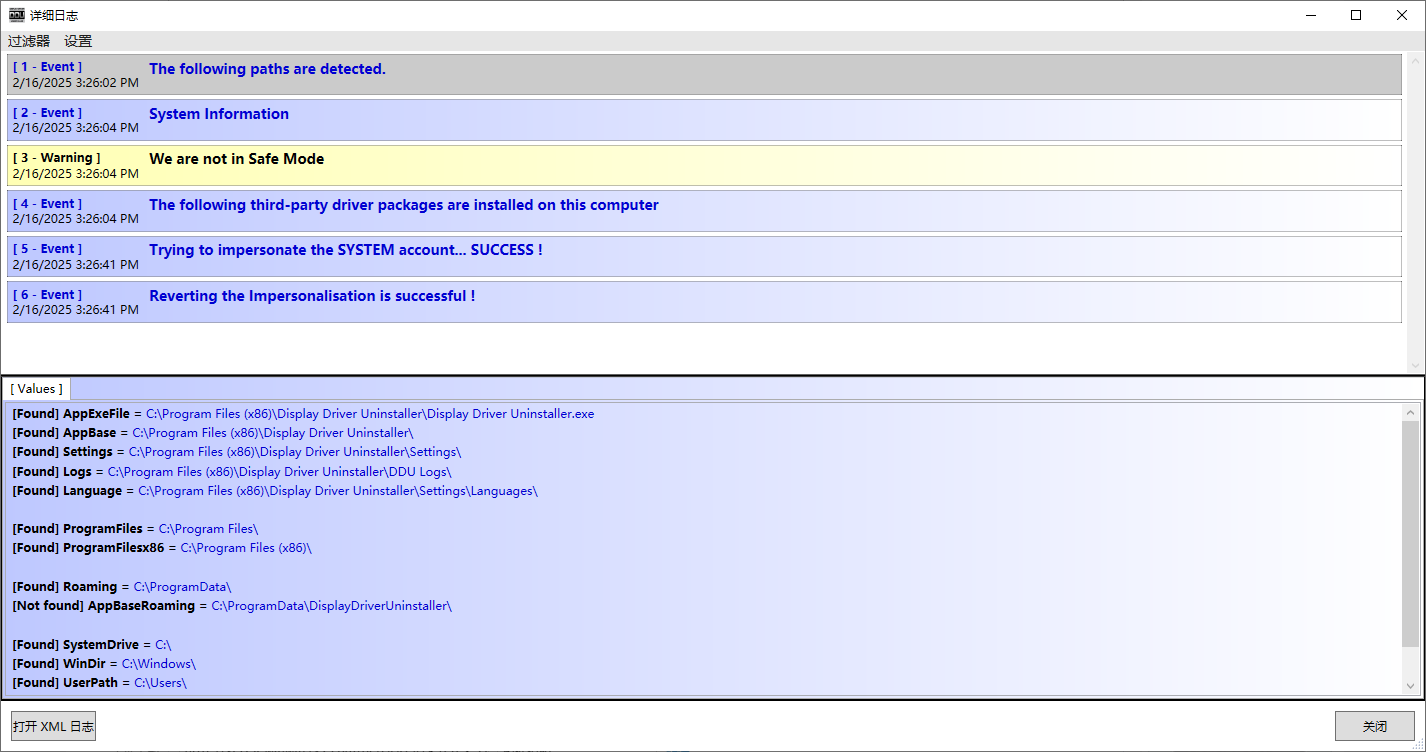The height and width of the screenshot is (752, 1426).
Task: Select the [ Values ] tab
Action: click(37, 388)
